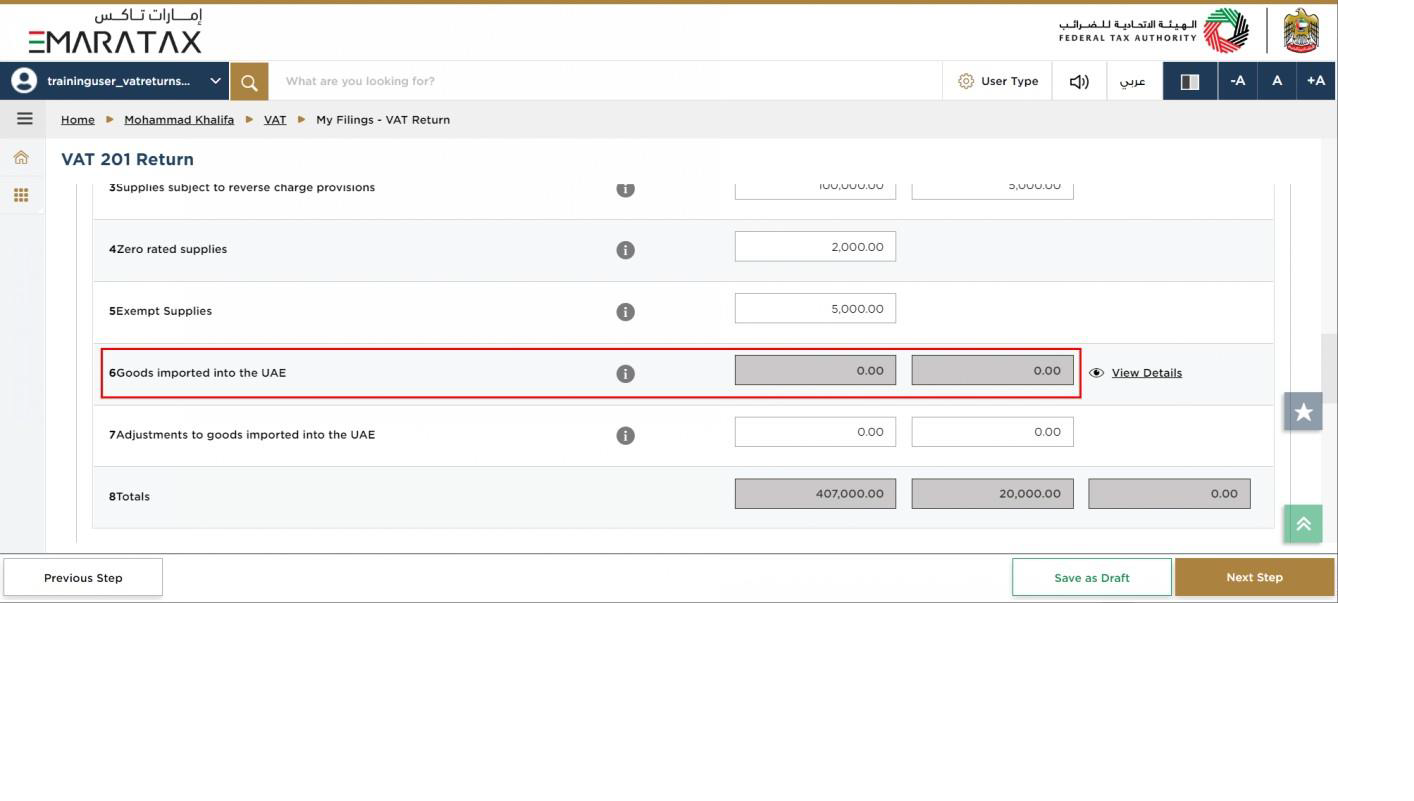Focus the 'What are you looking for?' search box

(605, 81)
